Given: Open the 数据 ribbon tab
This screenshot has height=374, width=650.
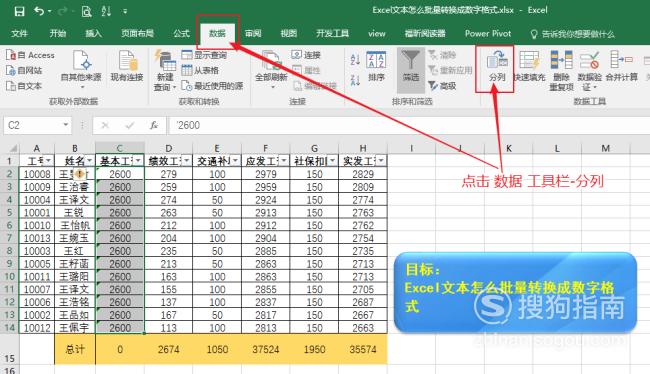Looking at the screenshot, I should click(x=217, y=34).
